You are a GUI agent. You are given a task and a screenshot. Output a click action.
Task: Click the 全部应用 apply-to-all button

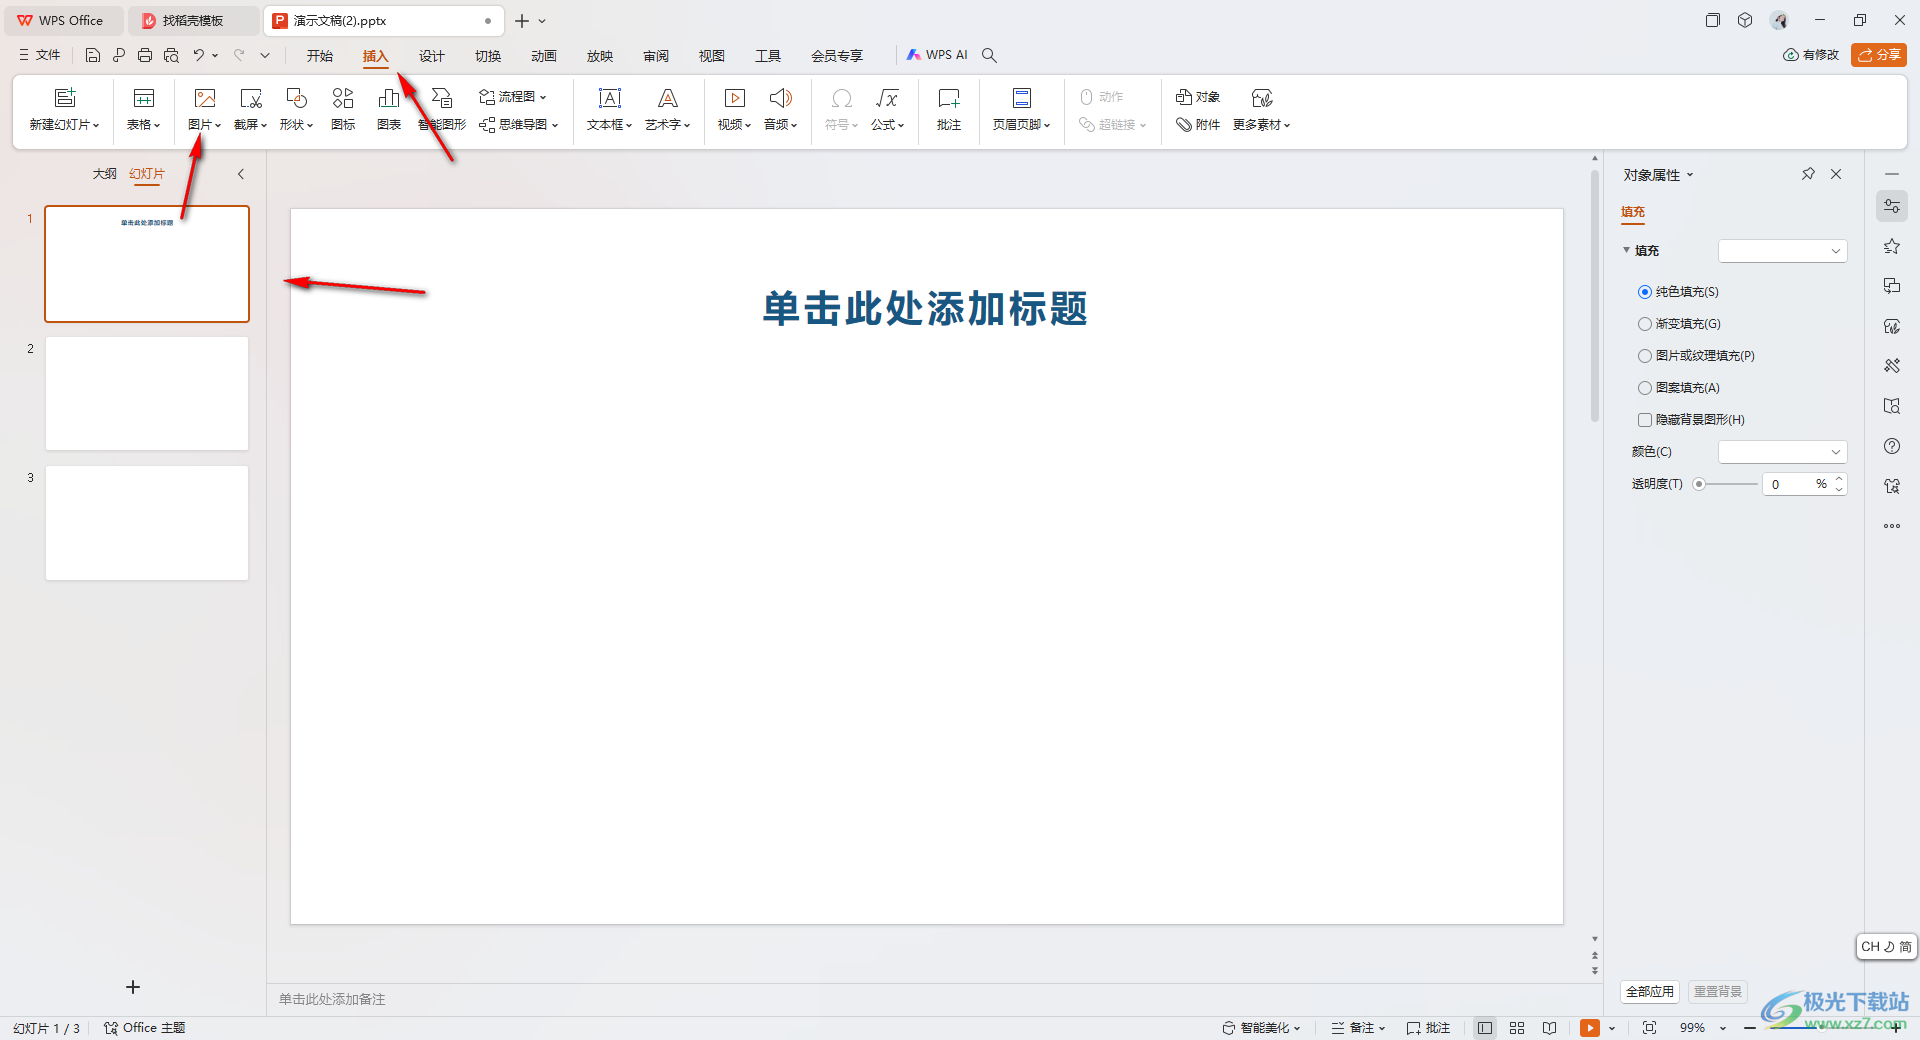pyautogui.click(x=1650, y=991)
